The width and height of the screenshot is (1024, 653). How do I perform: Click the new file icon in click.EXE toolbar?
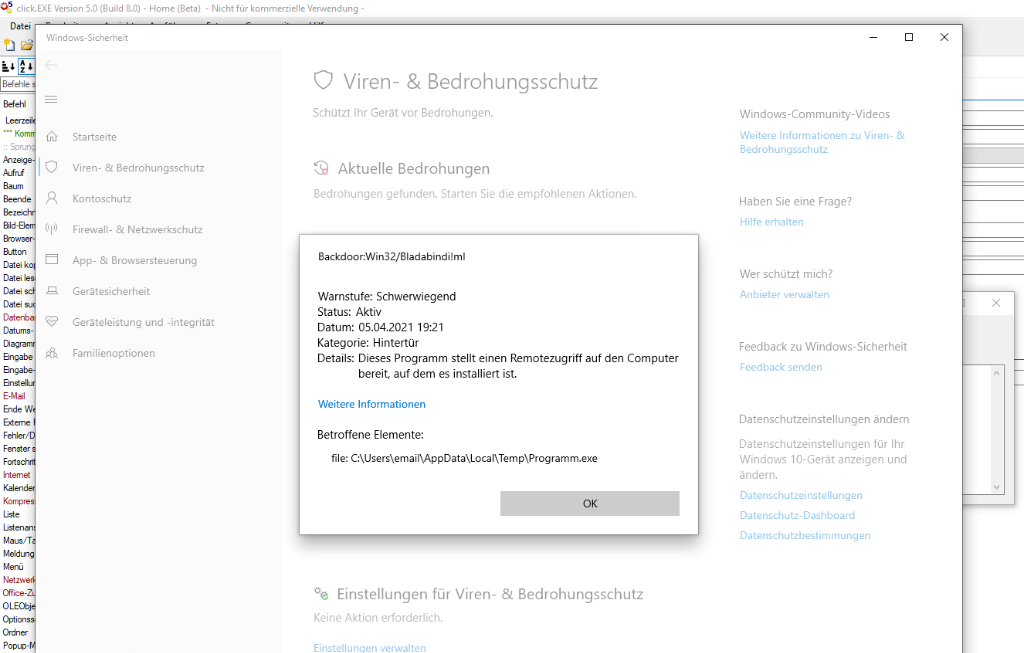coord(9,45)
